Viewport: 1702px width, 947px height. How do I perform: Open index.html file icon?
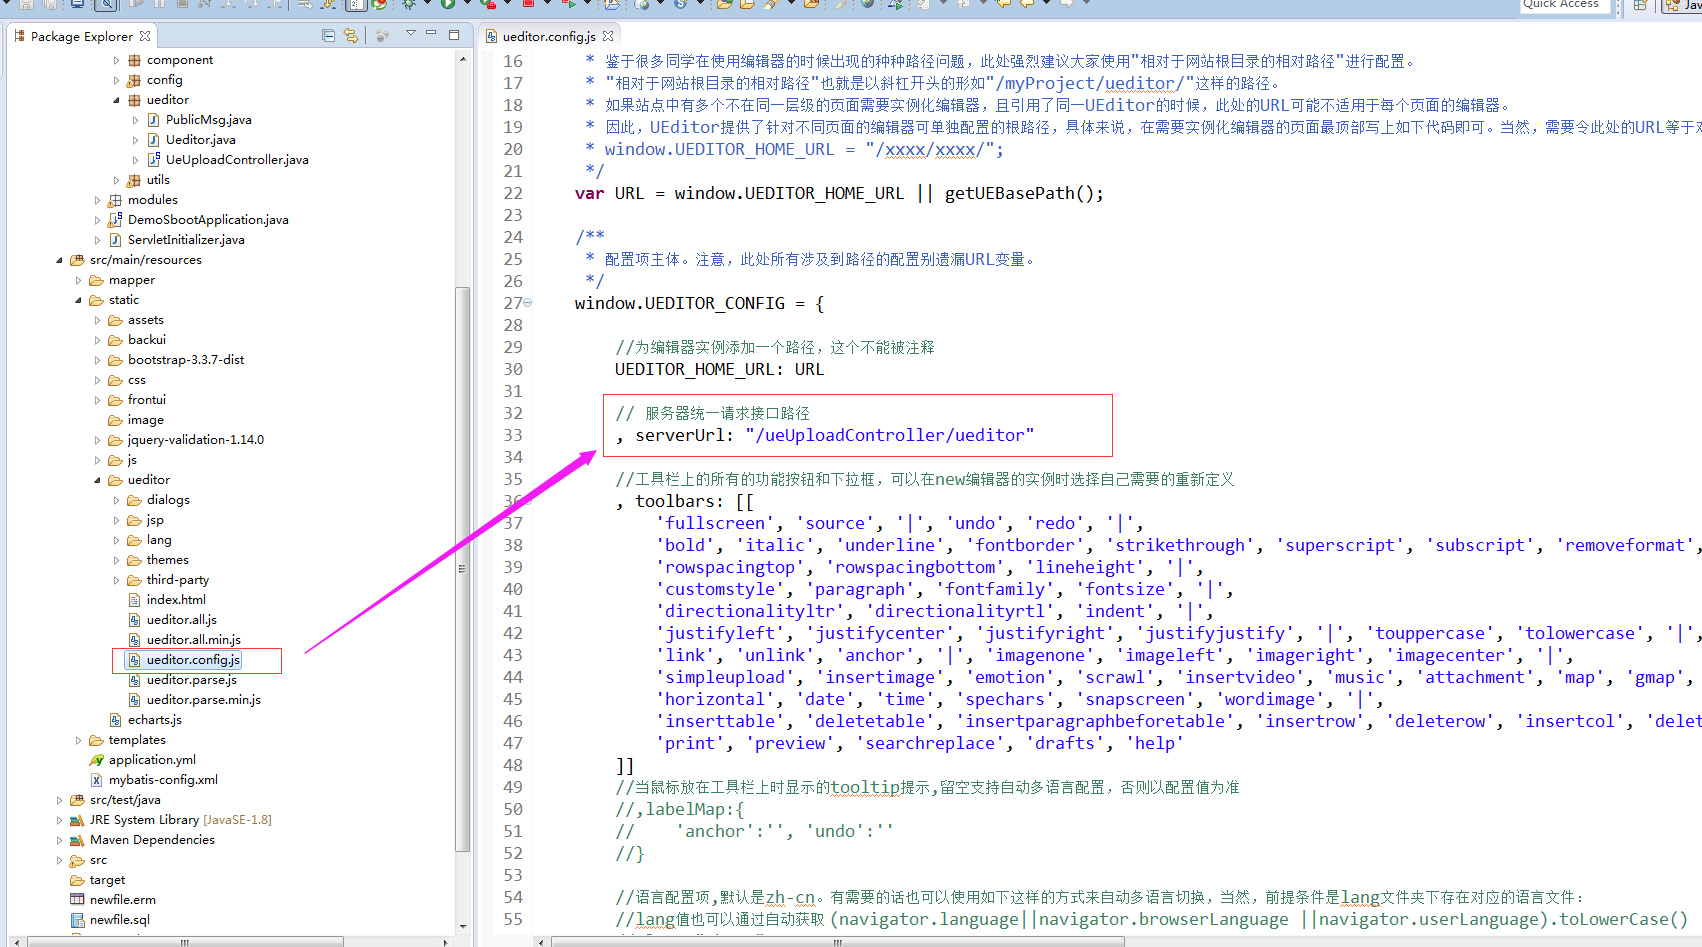coord(135,600)
